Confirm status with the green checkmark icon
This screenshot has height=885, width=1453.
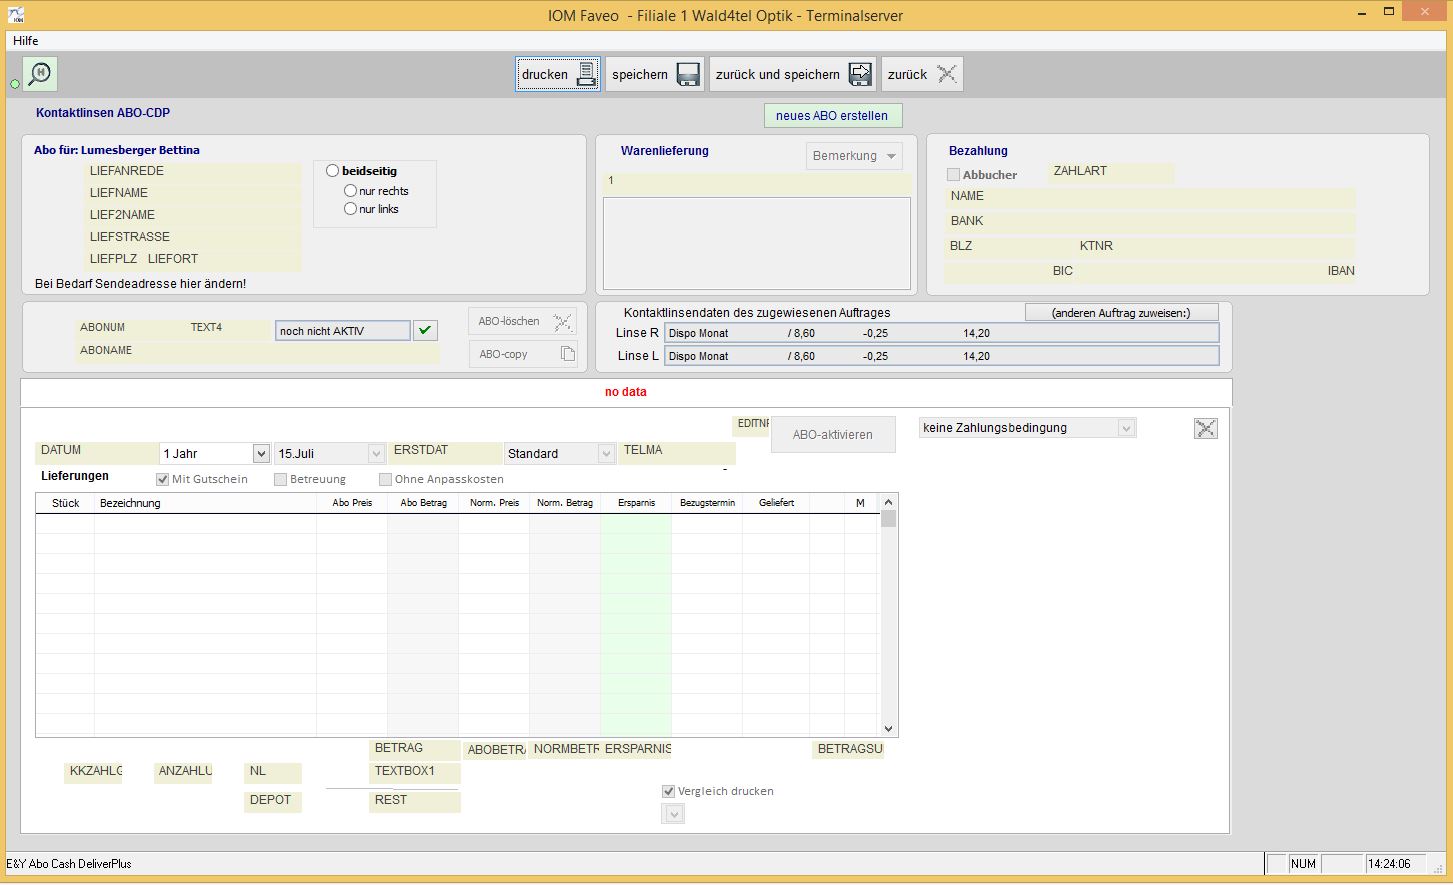click(425, 330)
